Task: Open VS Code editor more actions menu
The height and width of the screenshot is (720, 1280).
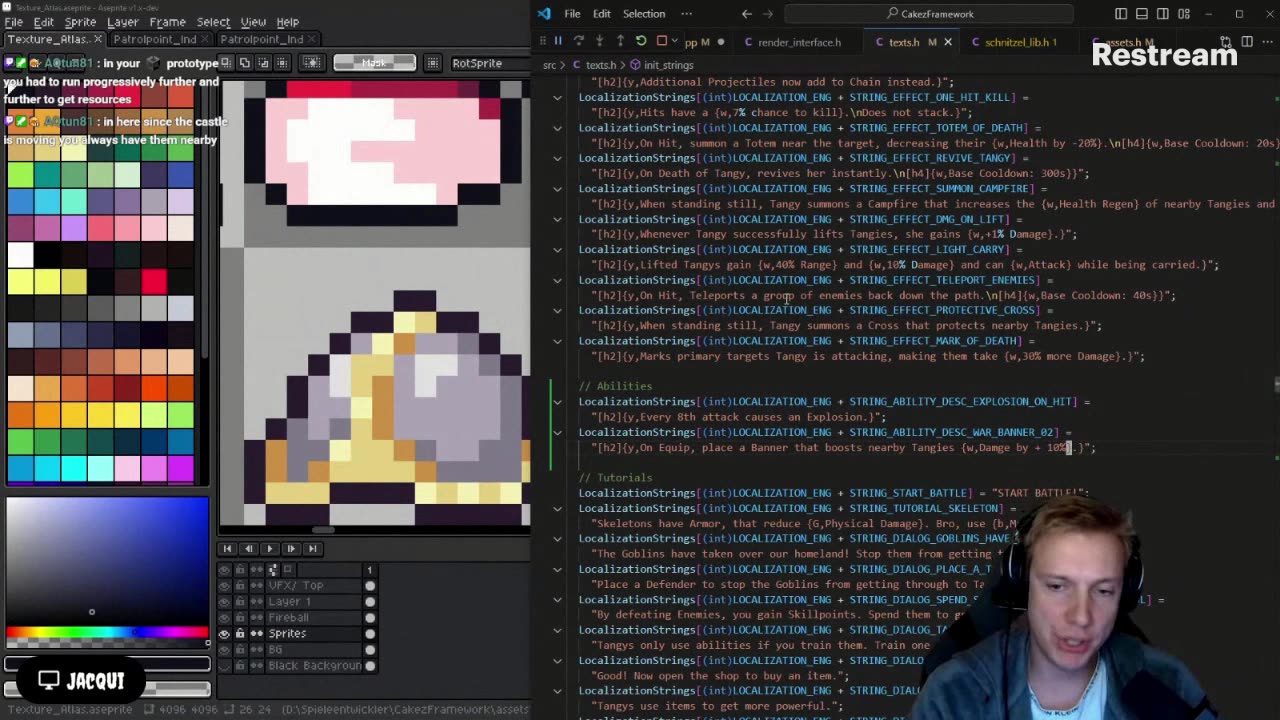Action: (x=1266, y=42)
